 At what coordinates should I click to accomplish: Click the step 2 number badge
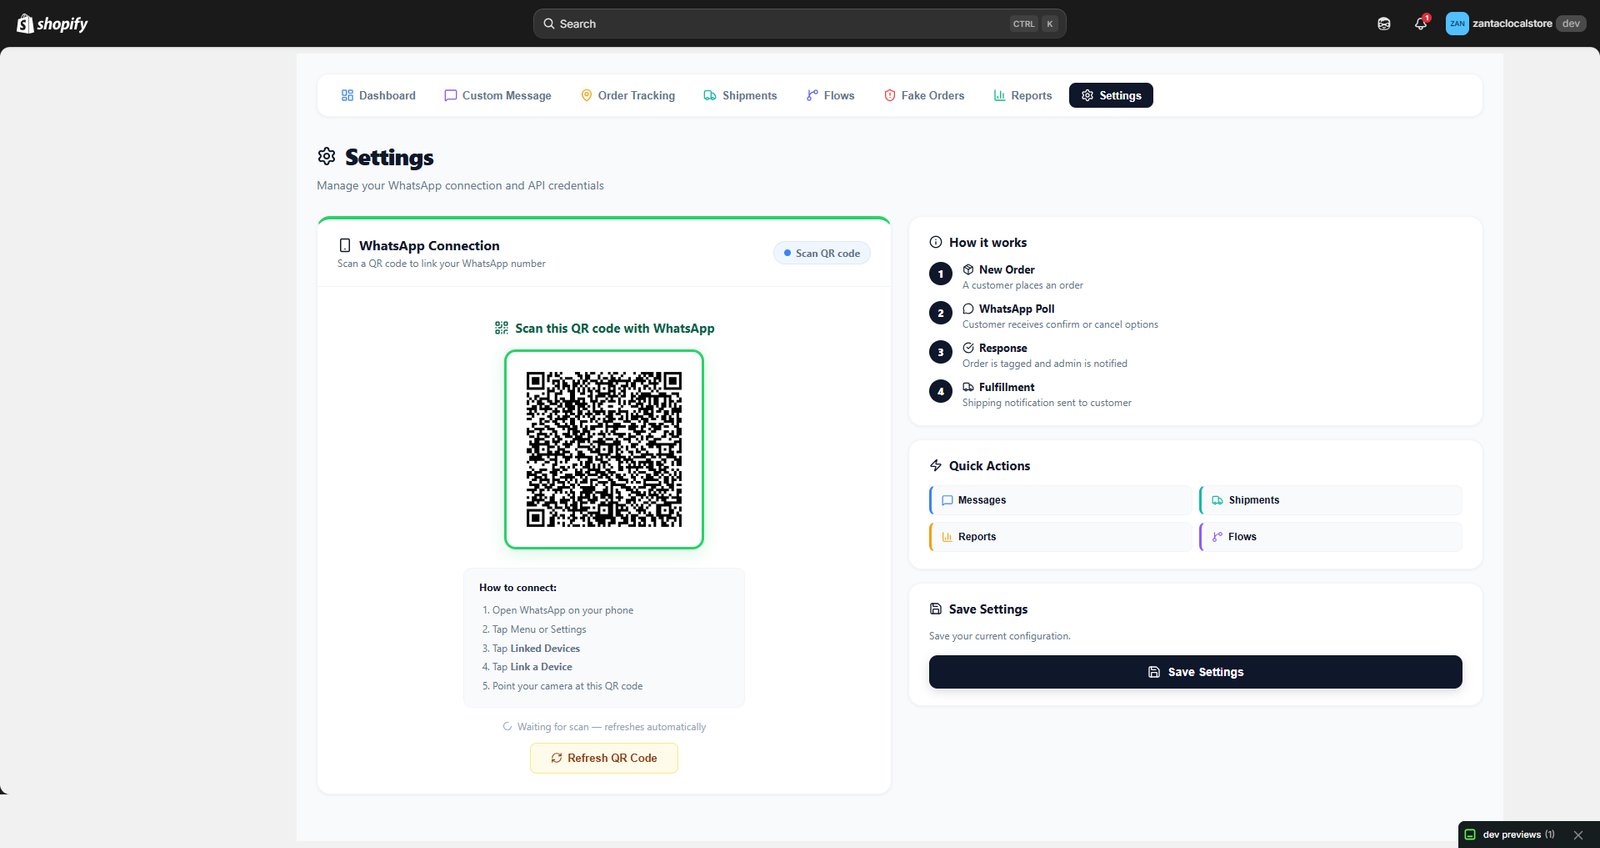tap(940, 313)
